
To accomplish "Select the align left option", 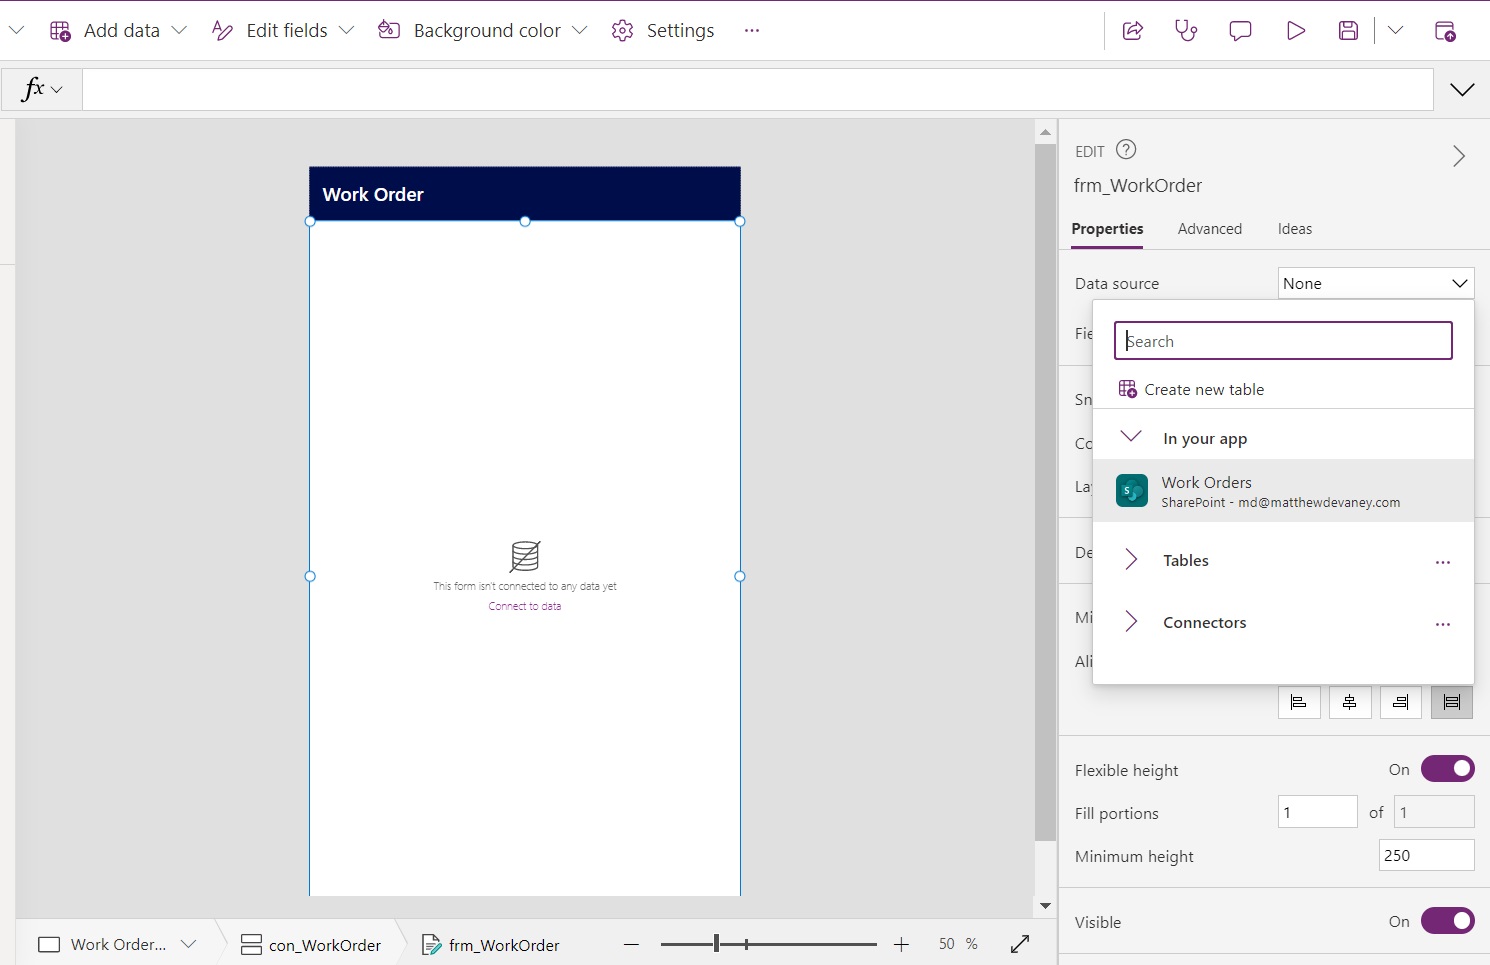I will 1299,701.
